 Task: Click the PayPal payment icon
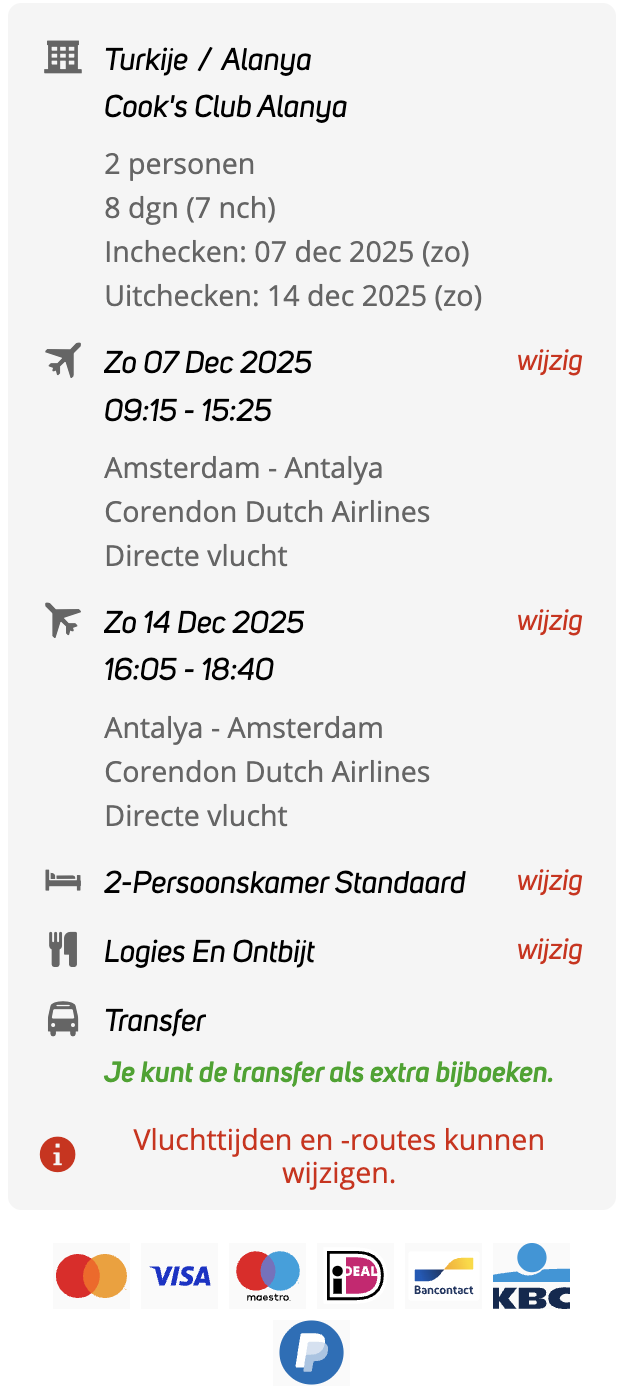[x=311, y=1352]
